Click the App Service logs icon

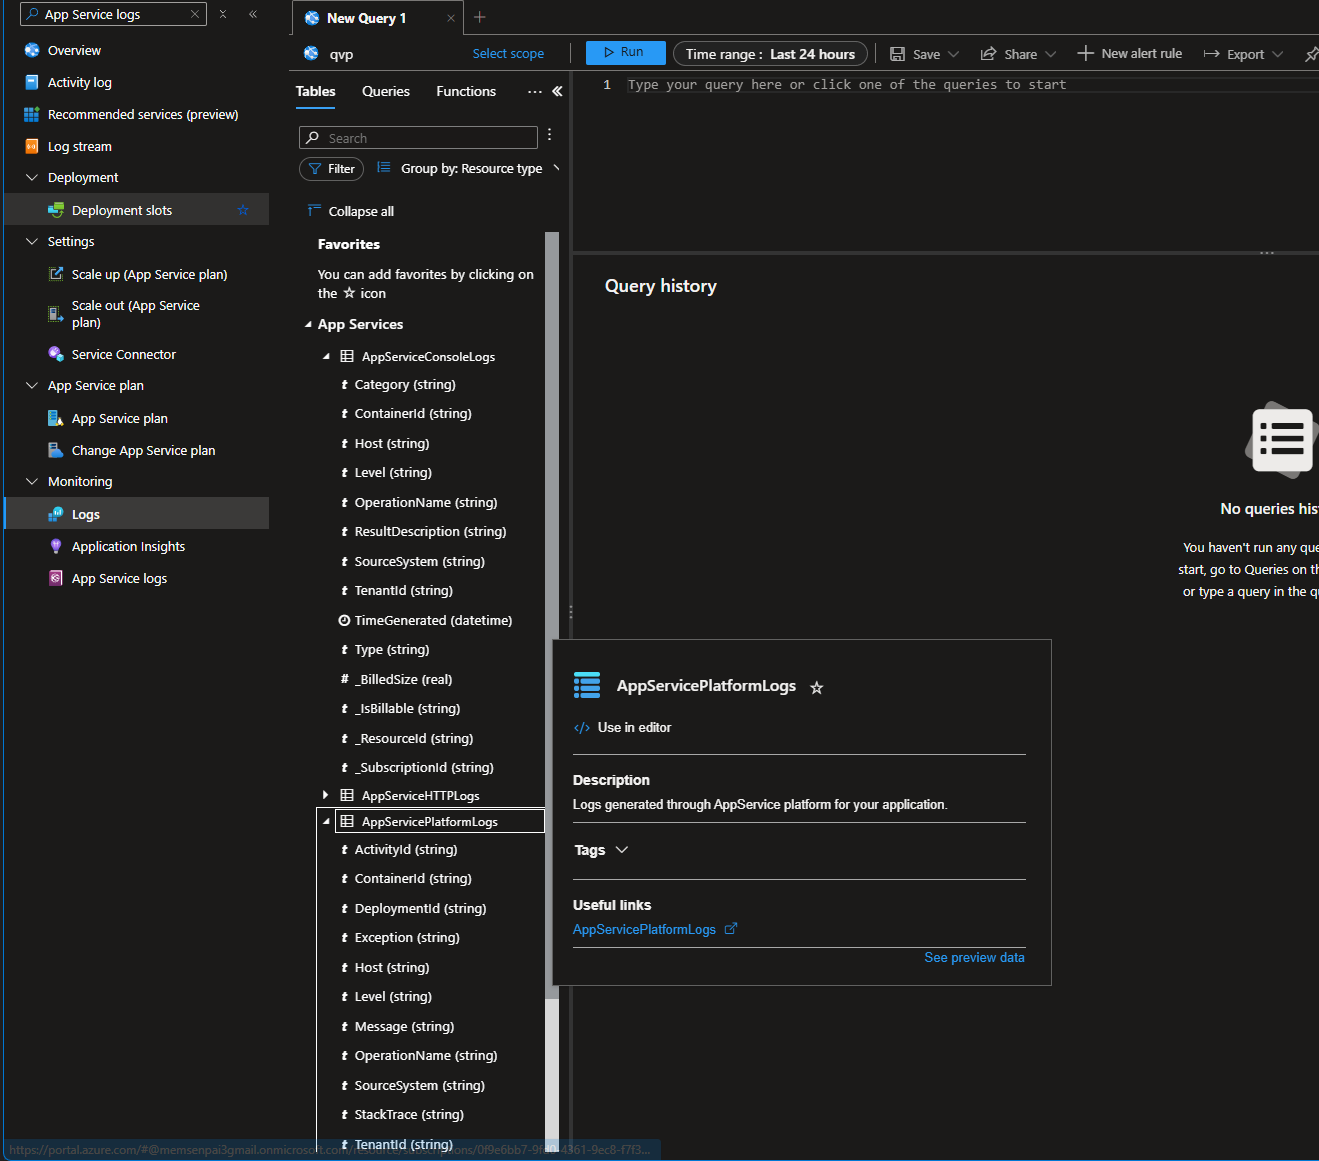56,578
